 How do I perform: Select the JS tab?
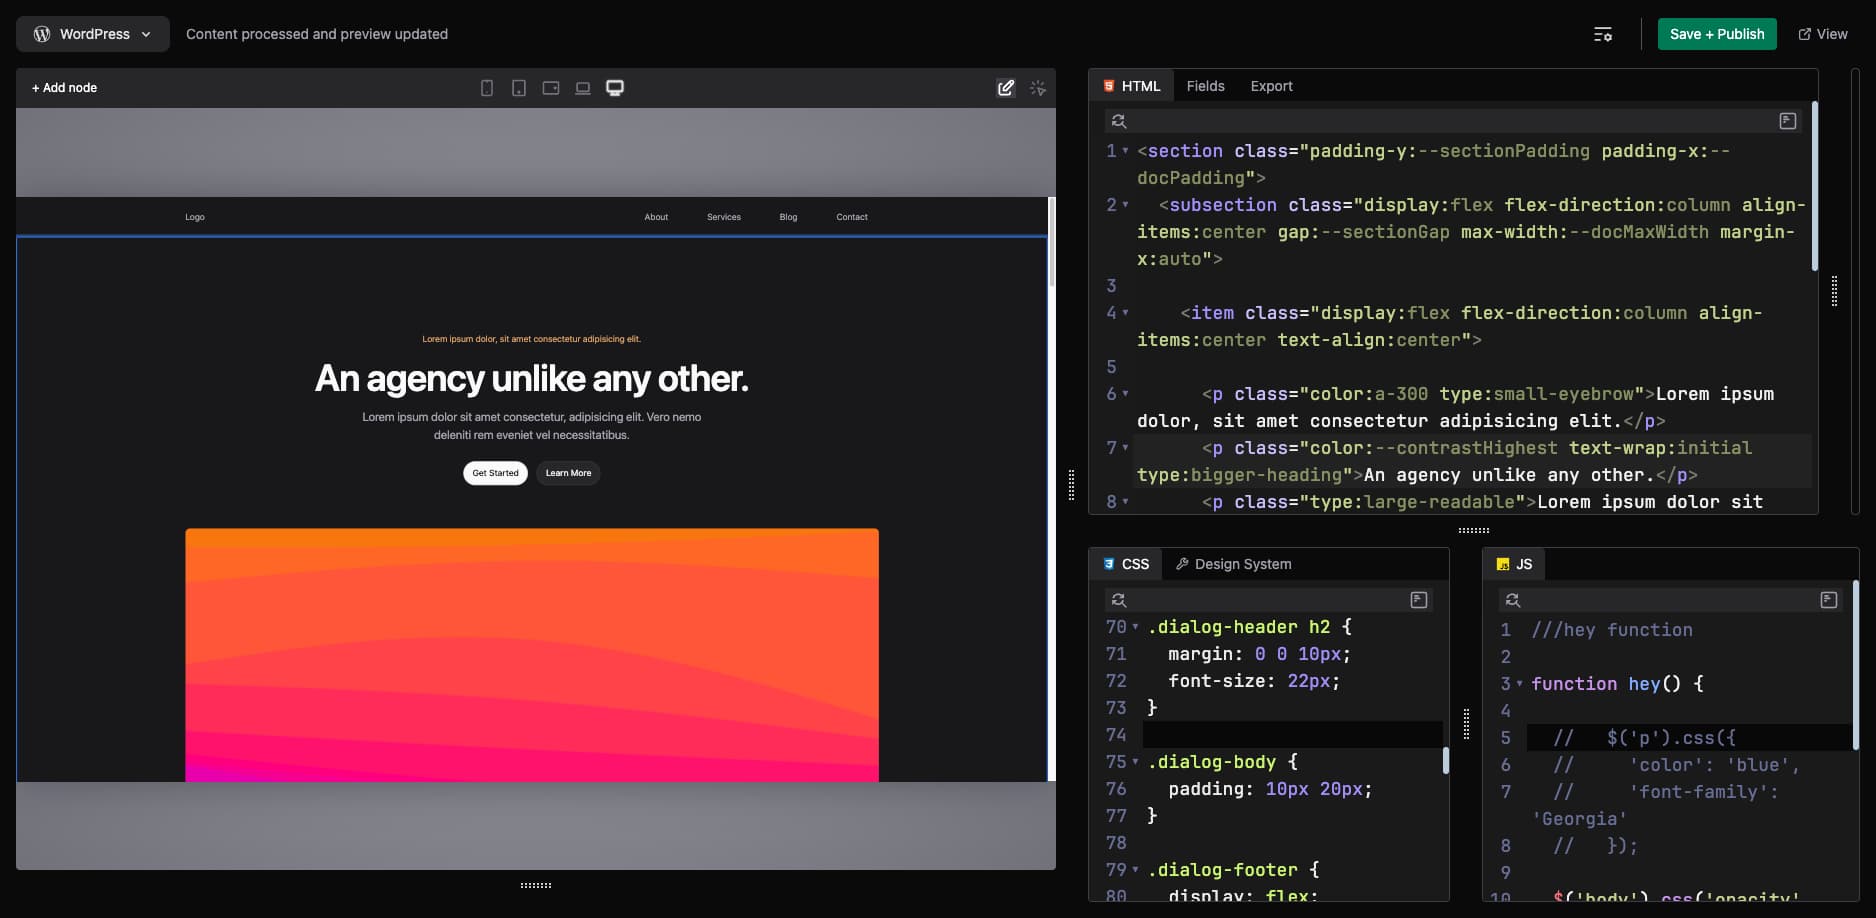click(x=1515, y=564)
